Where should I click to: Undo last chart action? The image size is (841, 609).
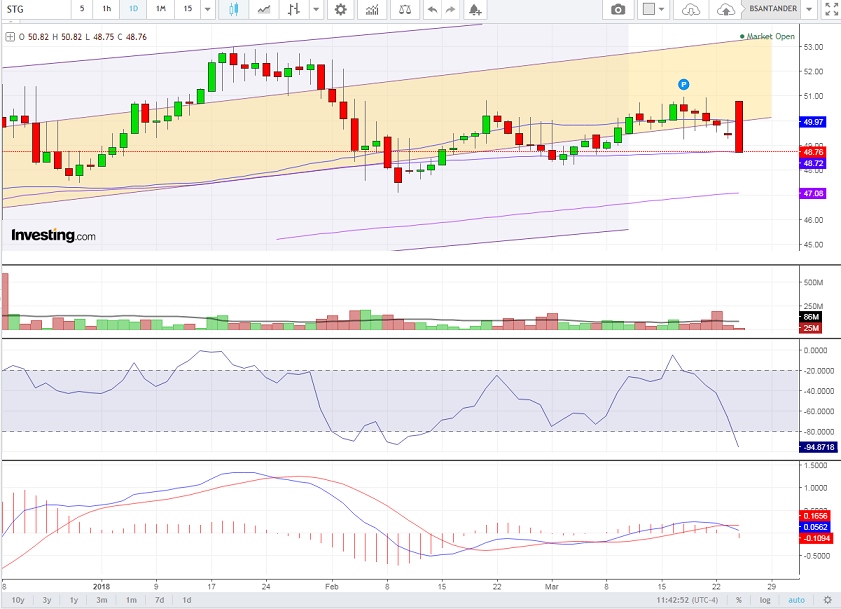[432, 10]
